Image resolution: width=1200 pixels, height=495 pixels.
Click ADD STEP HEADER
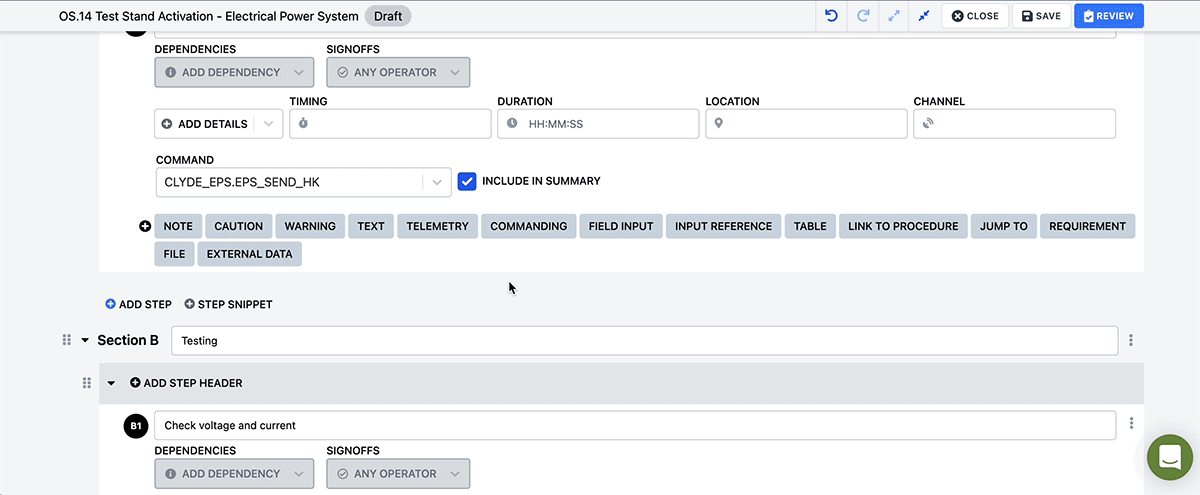click(x=186, y=383)
